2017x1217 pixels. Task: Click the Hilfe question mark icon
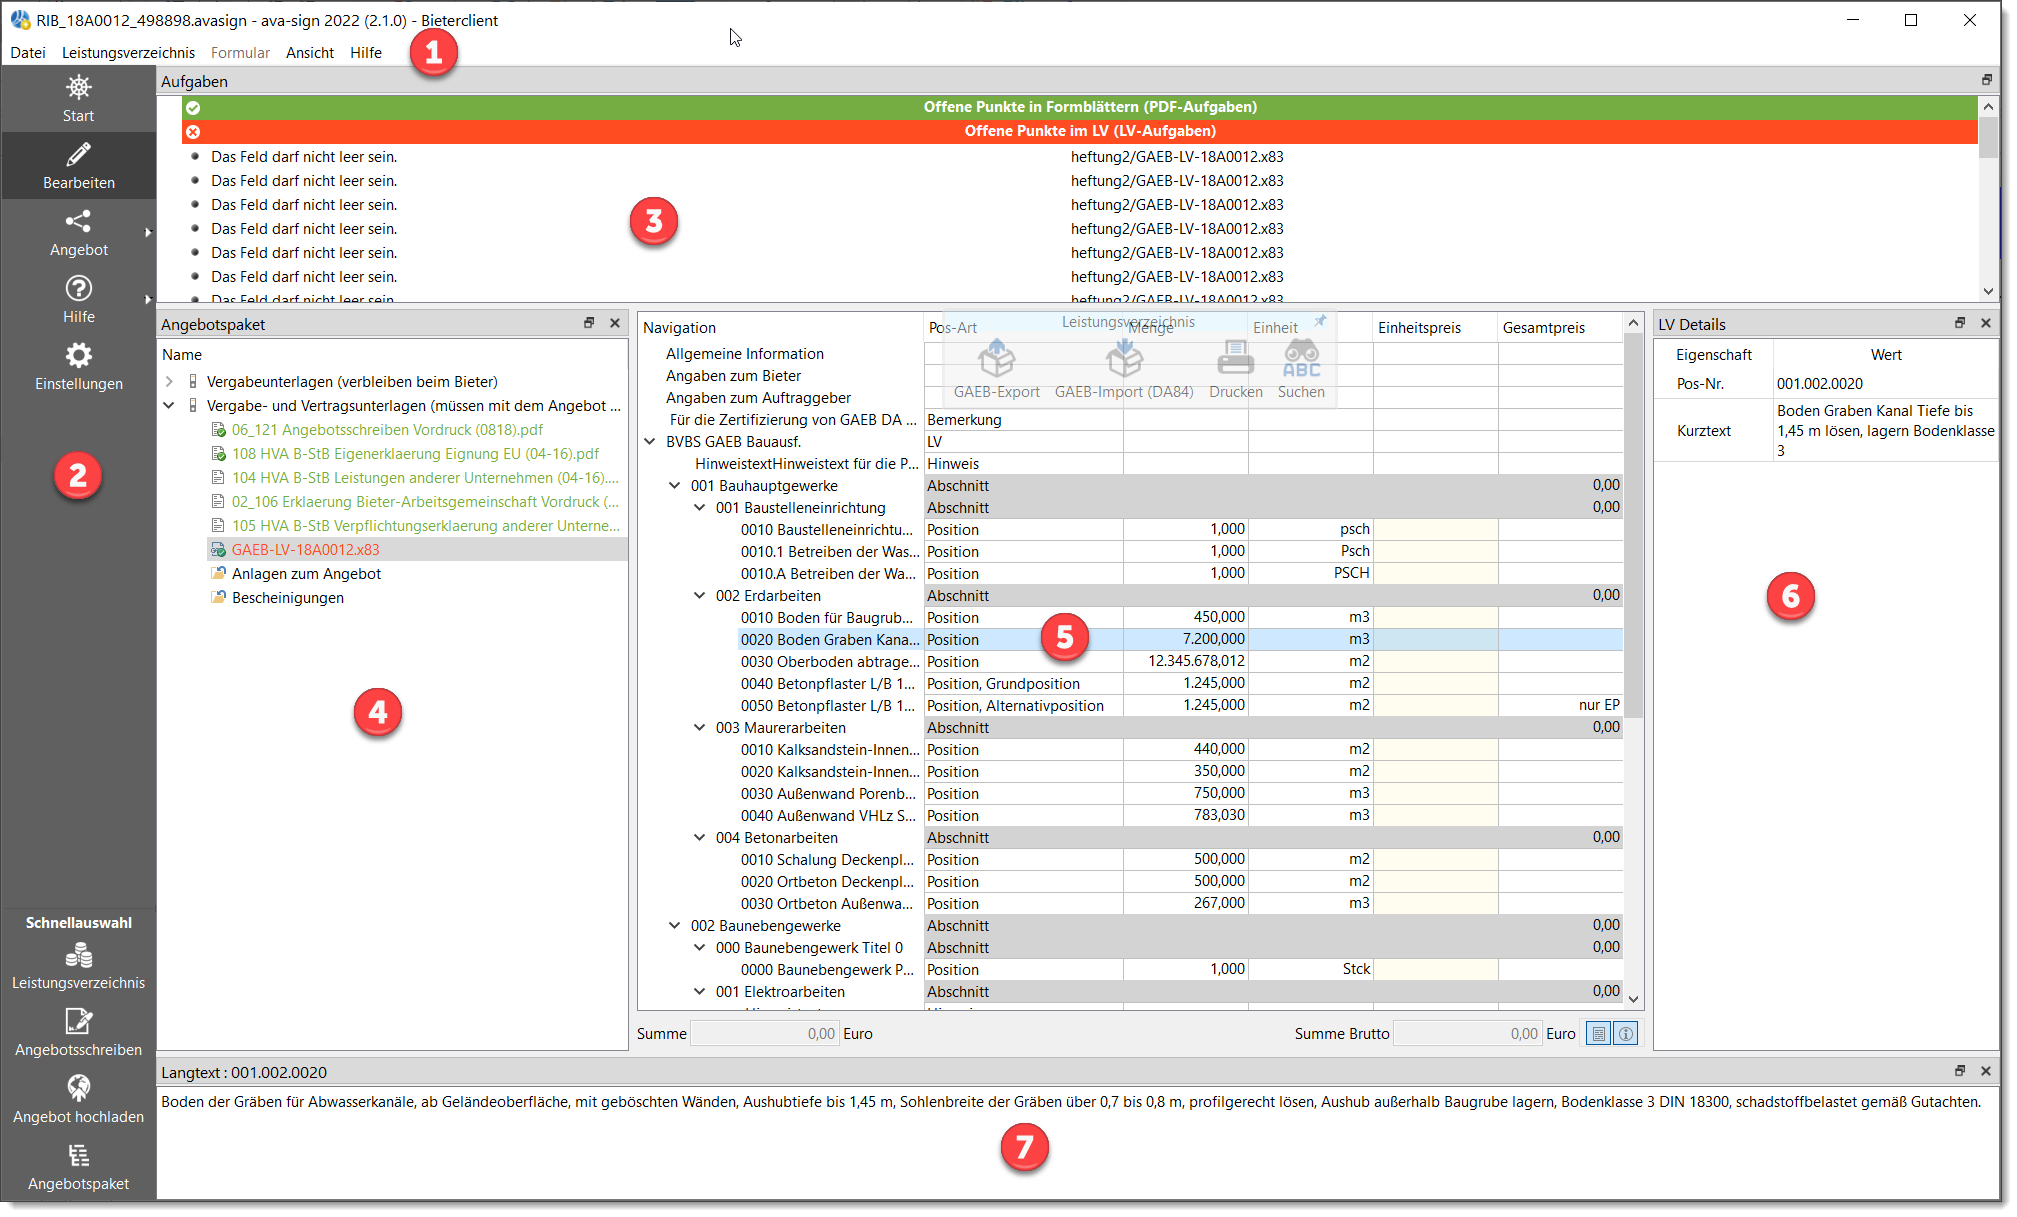(78, 288)
